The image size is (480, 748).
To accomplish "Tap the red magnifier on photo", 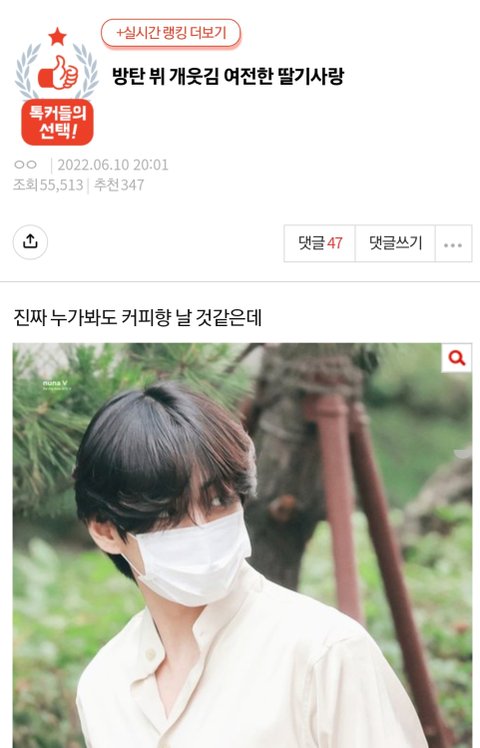I will pos(457,358).
